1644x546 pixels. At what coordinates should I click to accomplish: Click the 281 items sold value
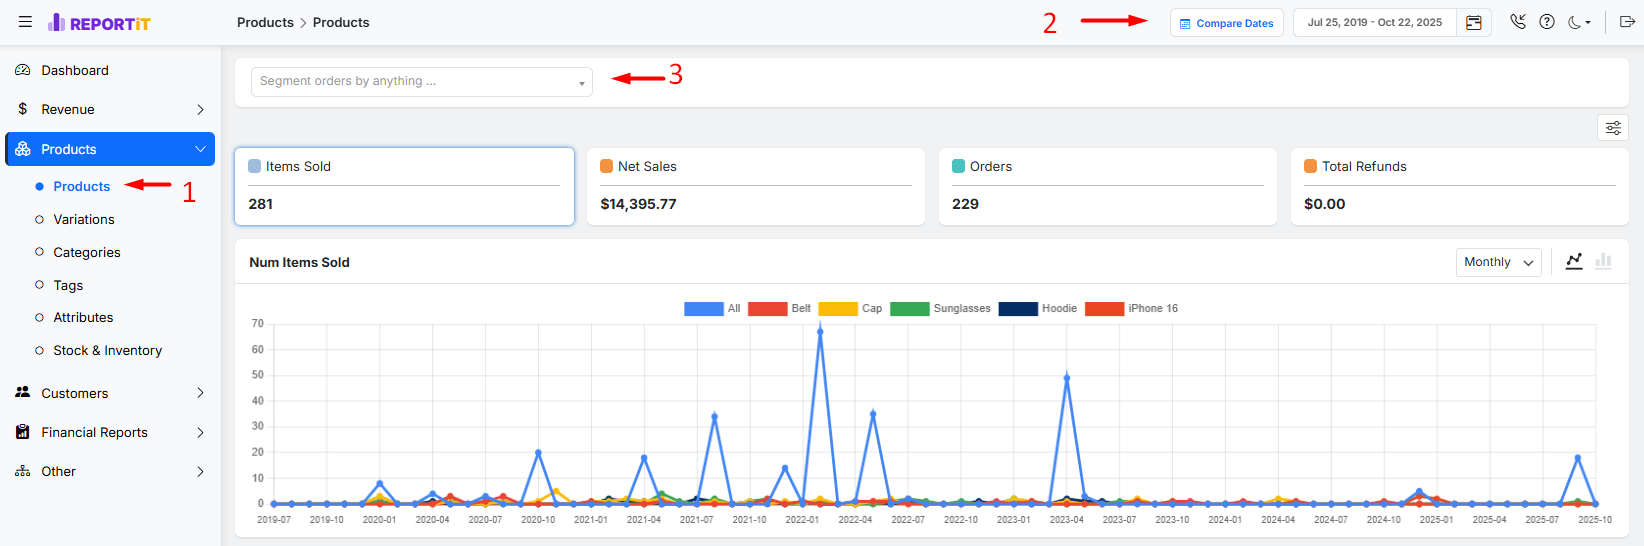click(x=261, y=203)
